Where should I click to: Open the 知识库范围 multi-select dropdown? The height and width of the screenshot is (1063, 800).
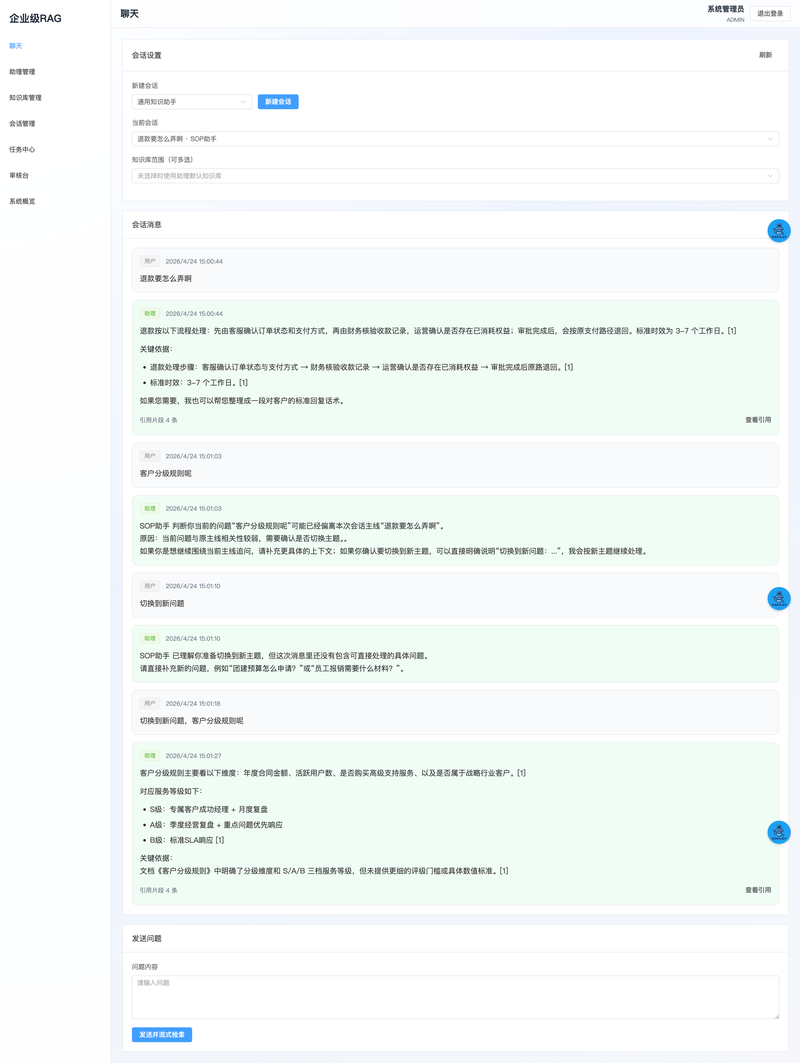pyautogui.click(x=455, y=176)
